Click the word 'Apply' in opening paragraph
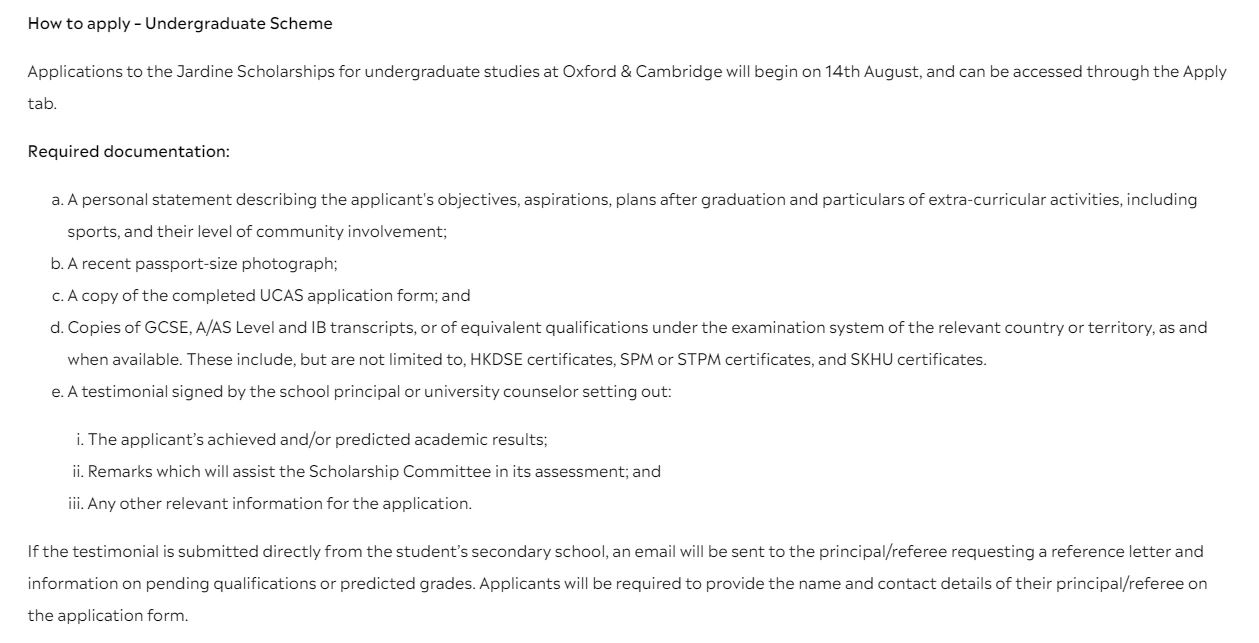 click(1204, 72)
